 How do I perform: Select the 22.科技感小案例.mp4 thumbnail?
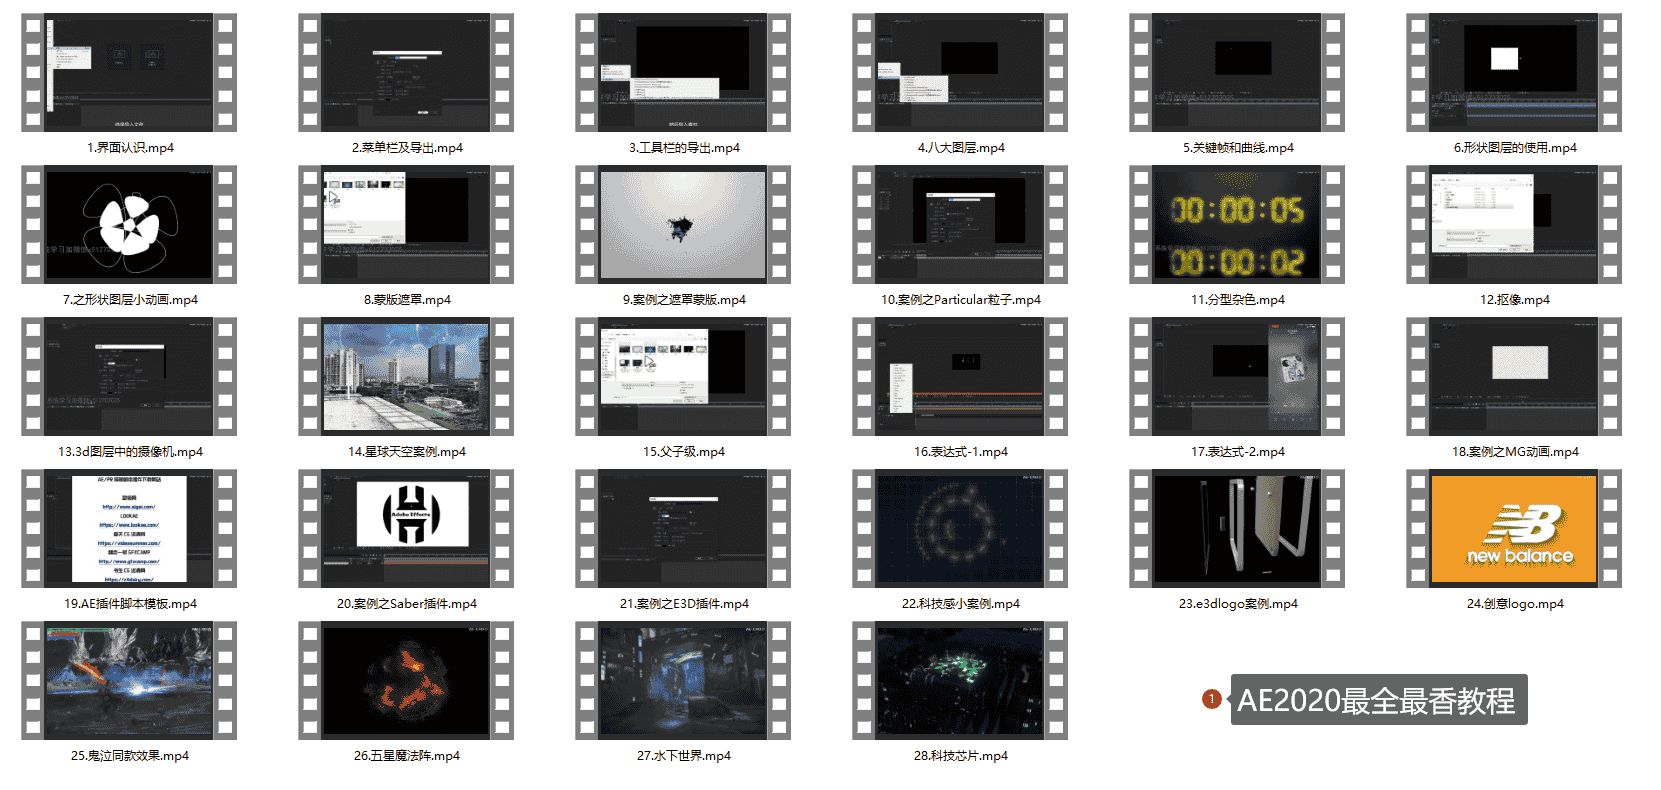pos(960,528)
